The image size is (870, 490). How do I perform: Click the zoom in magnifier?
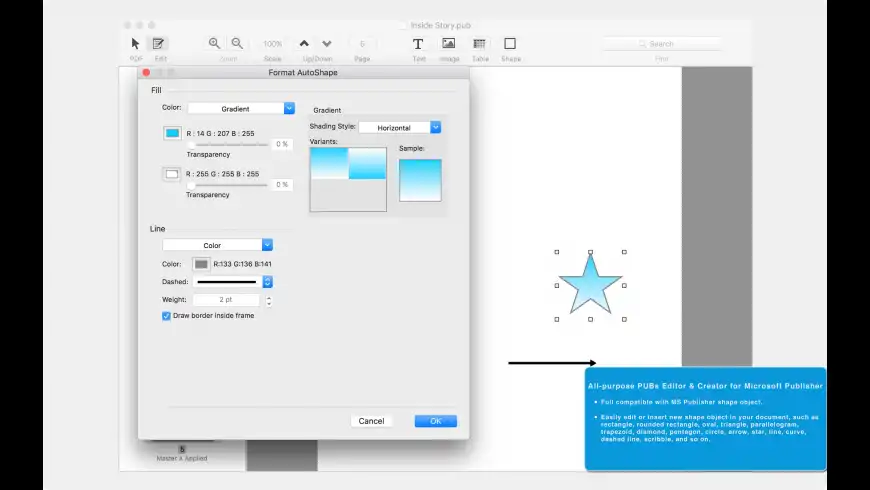coord(214,43)
